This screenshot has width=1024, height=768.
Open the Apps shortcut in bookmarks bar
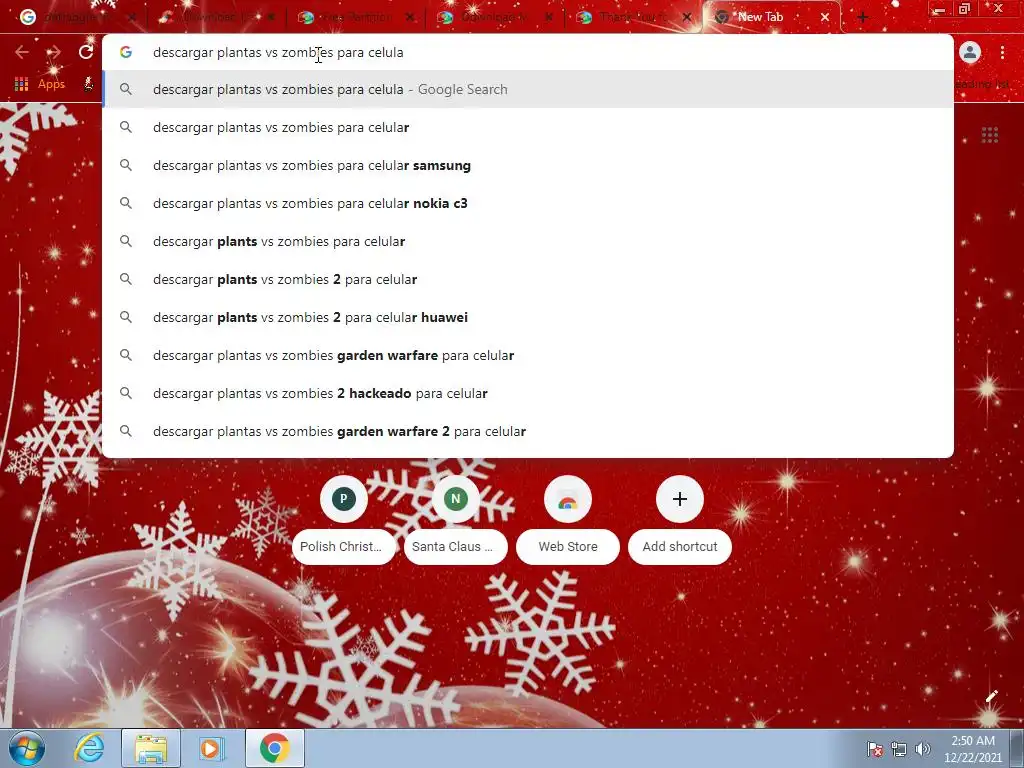40,84
